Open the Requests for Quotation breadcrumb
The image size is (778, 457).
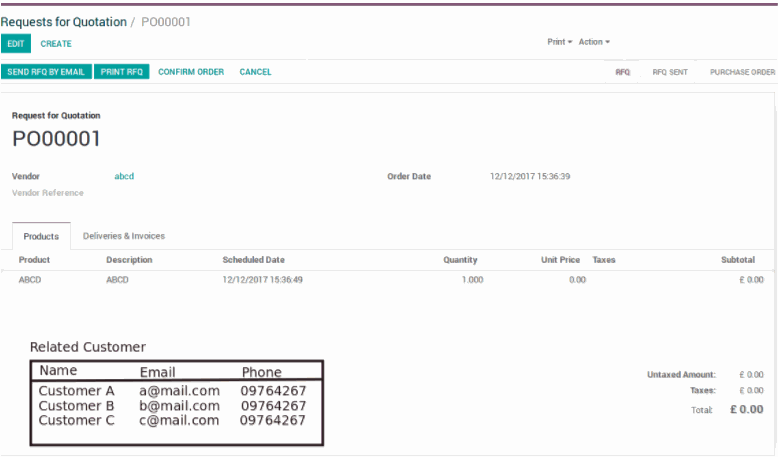click(x=64, y=22)
